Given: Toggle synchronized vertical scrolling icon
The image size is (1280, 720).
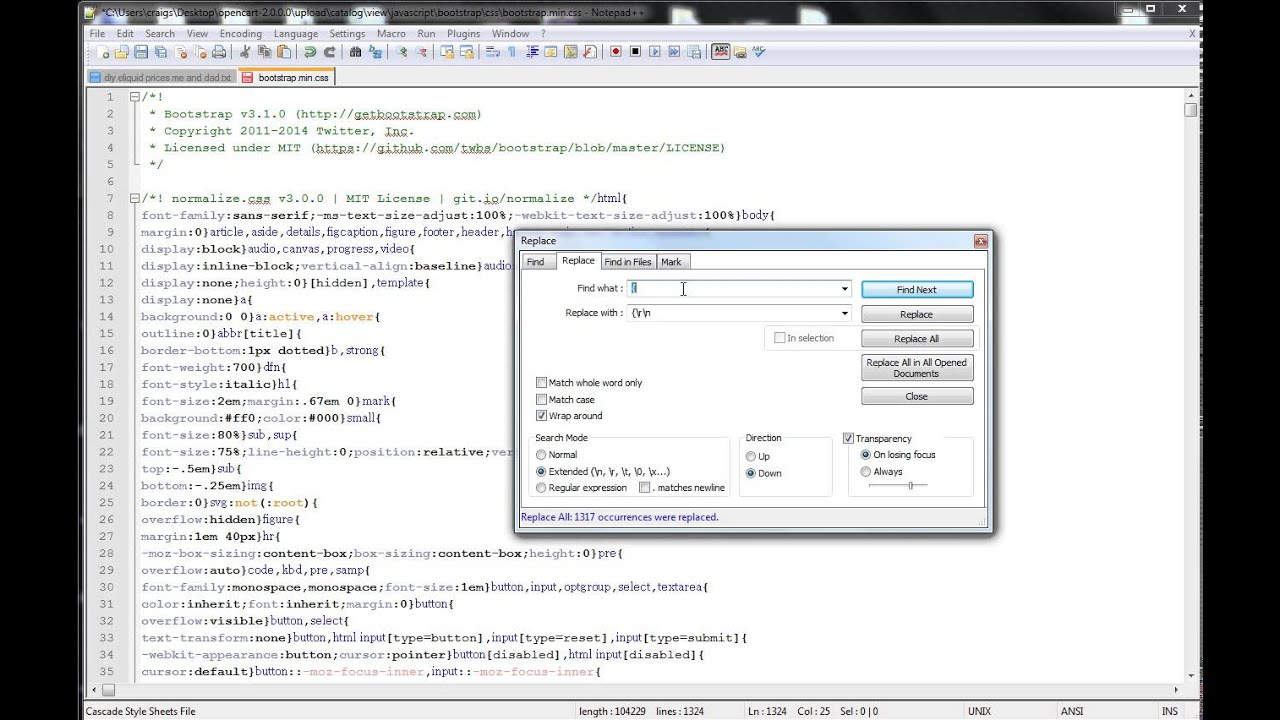Looking at the screenshot, I should pyautogui.click(x=447, y=52).
